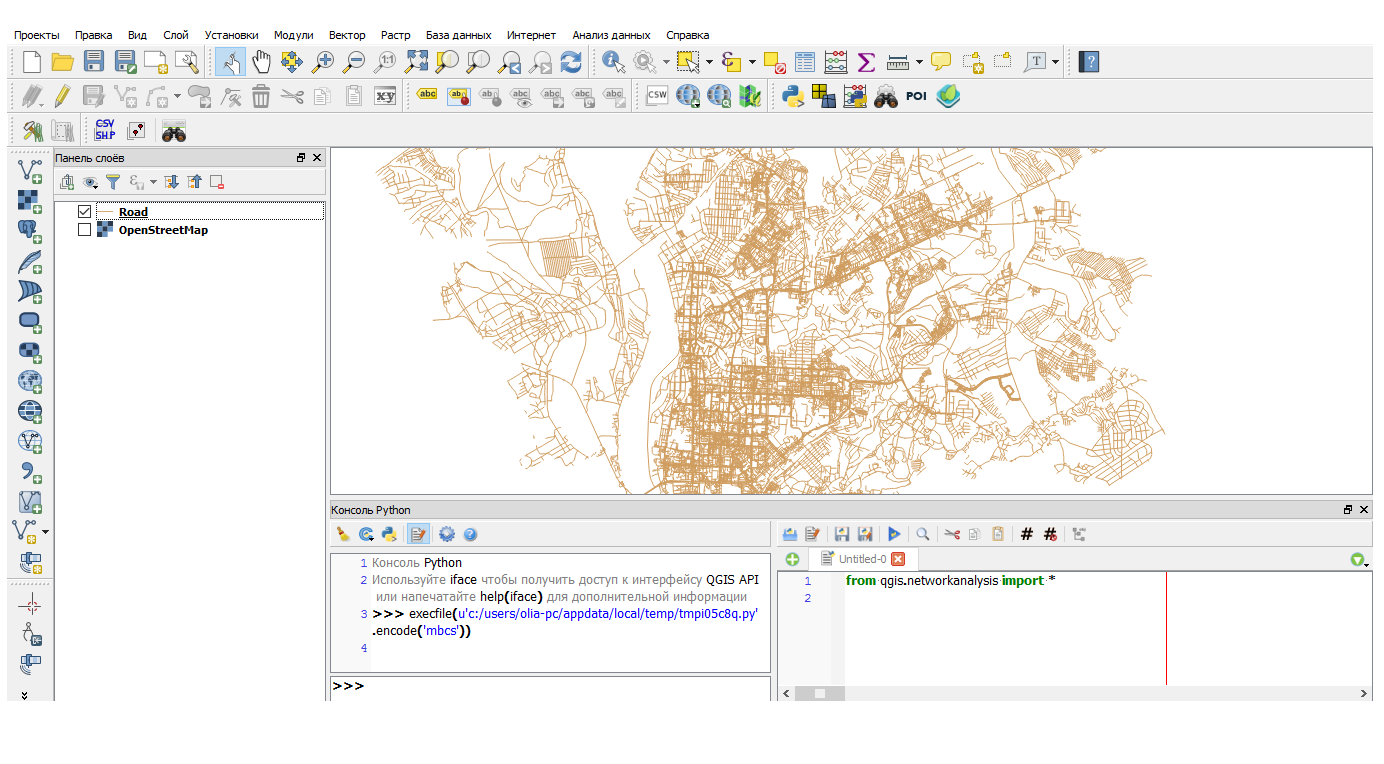
Task: Enable the OpenStreetMap layer checkbox
Action: tap(84, 230)
